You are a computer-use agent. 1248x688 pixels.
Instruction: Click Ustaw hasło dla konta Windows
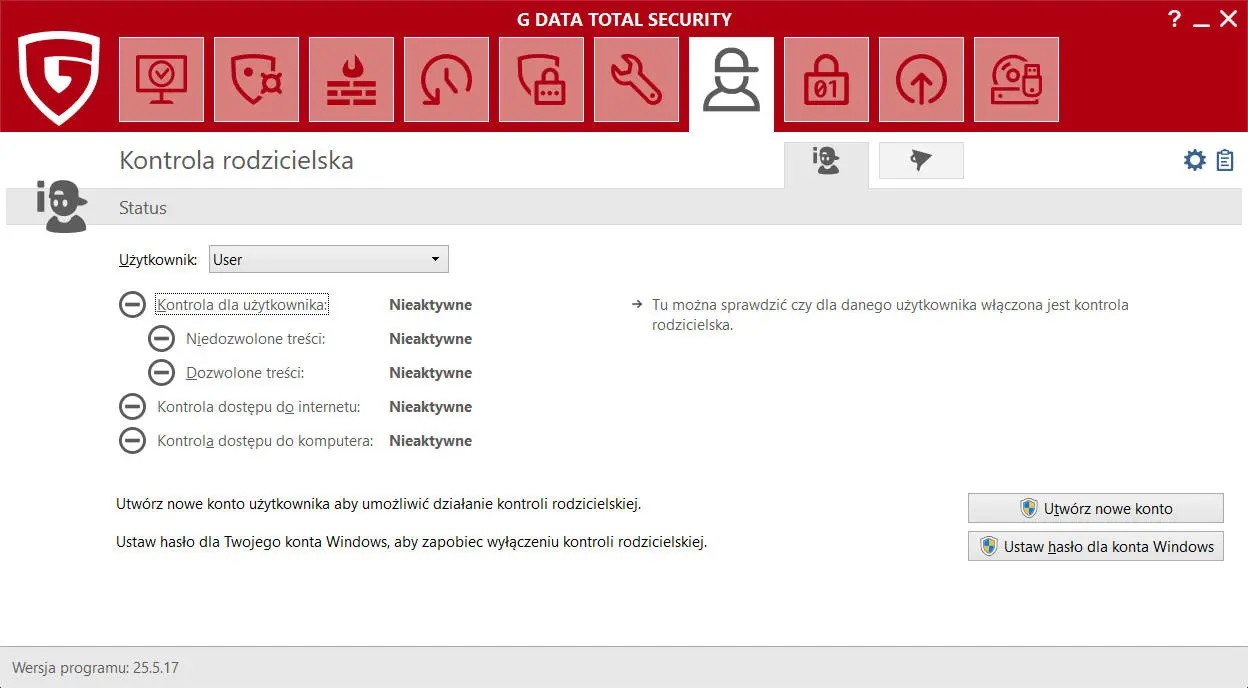1095,546
